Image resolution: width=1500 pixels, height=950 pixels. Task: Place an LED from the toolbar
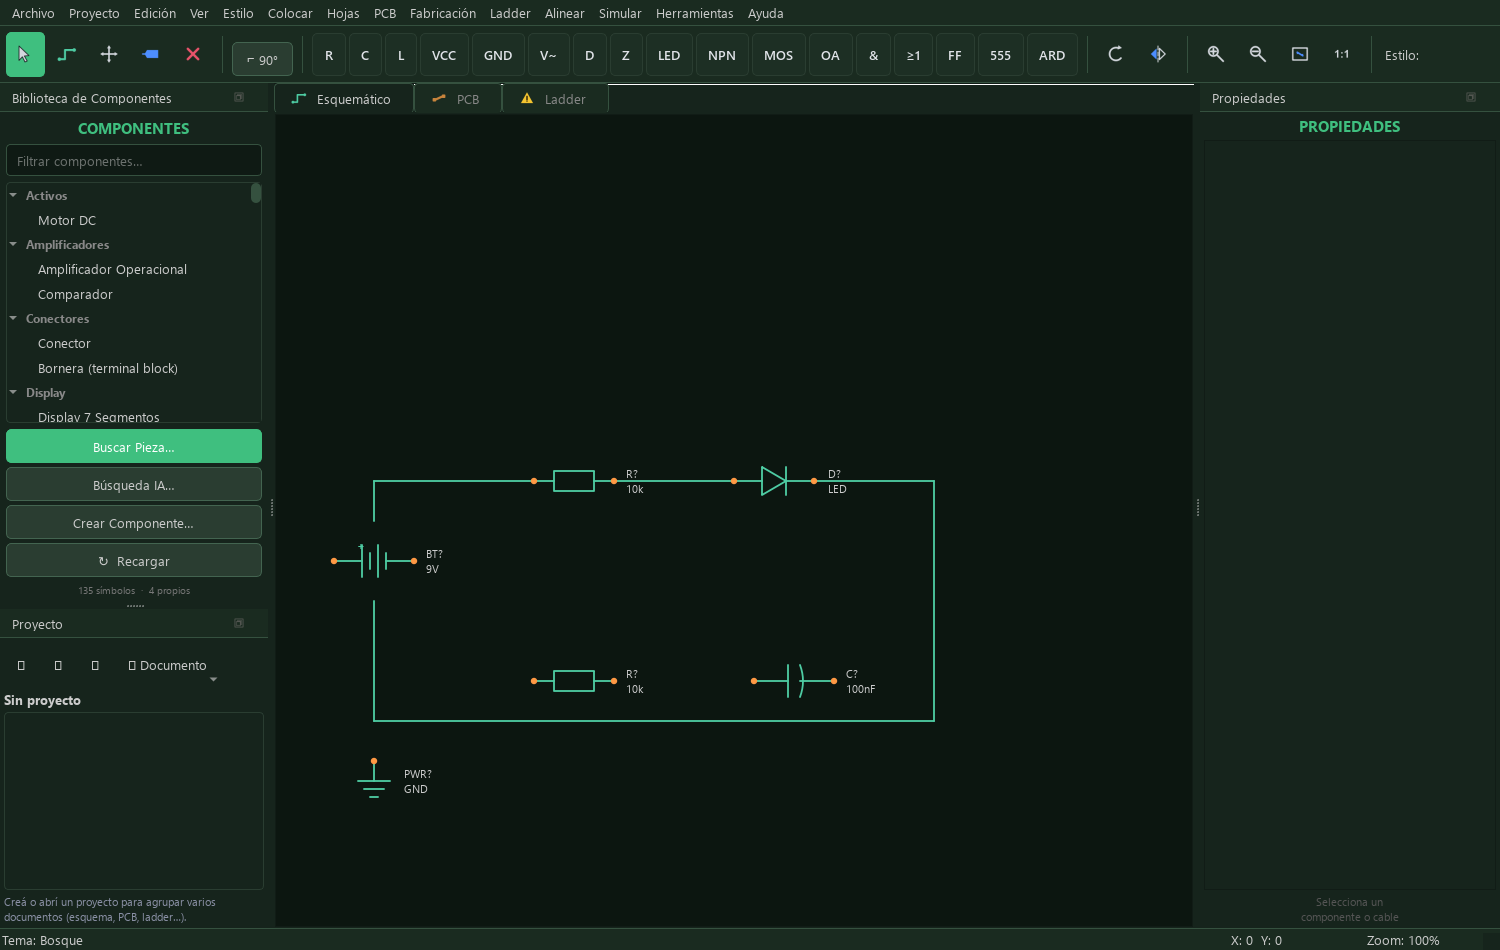[669, 55]
